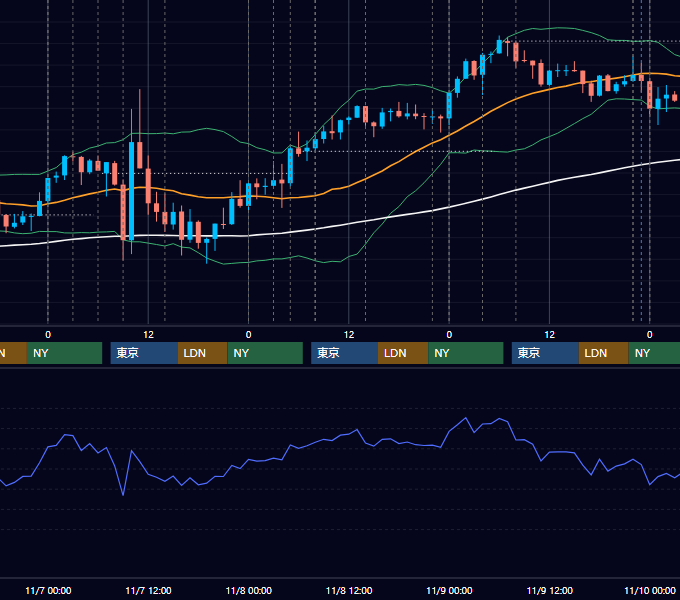The width and height of the screenshot is (680, 600).
Task: Select the LDN block following 11/8's 東京 block
Action: [403, 353]
